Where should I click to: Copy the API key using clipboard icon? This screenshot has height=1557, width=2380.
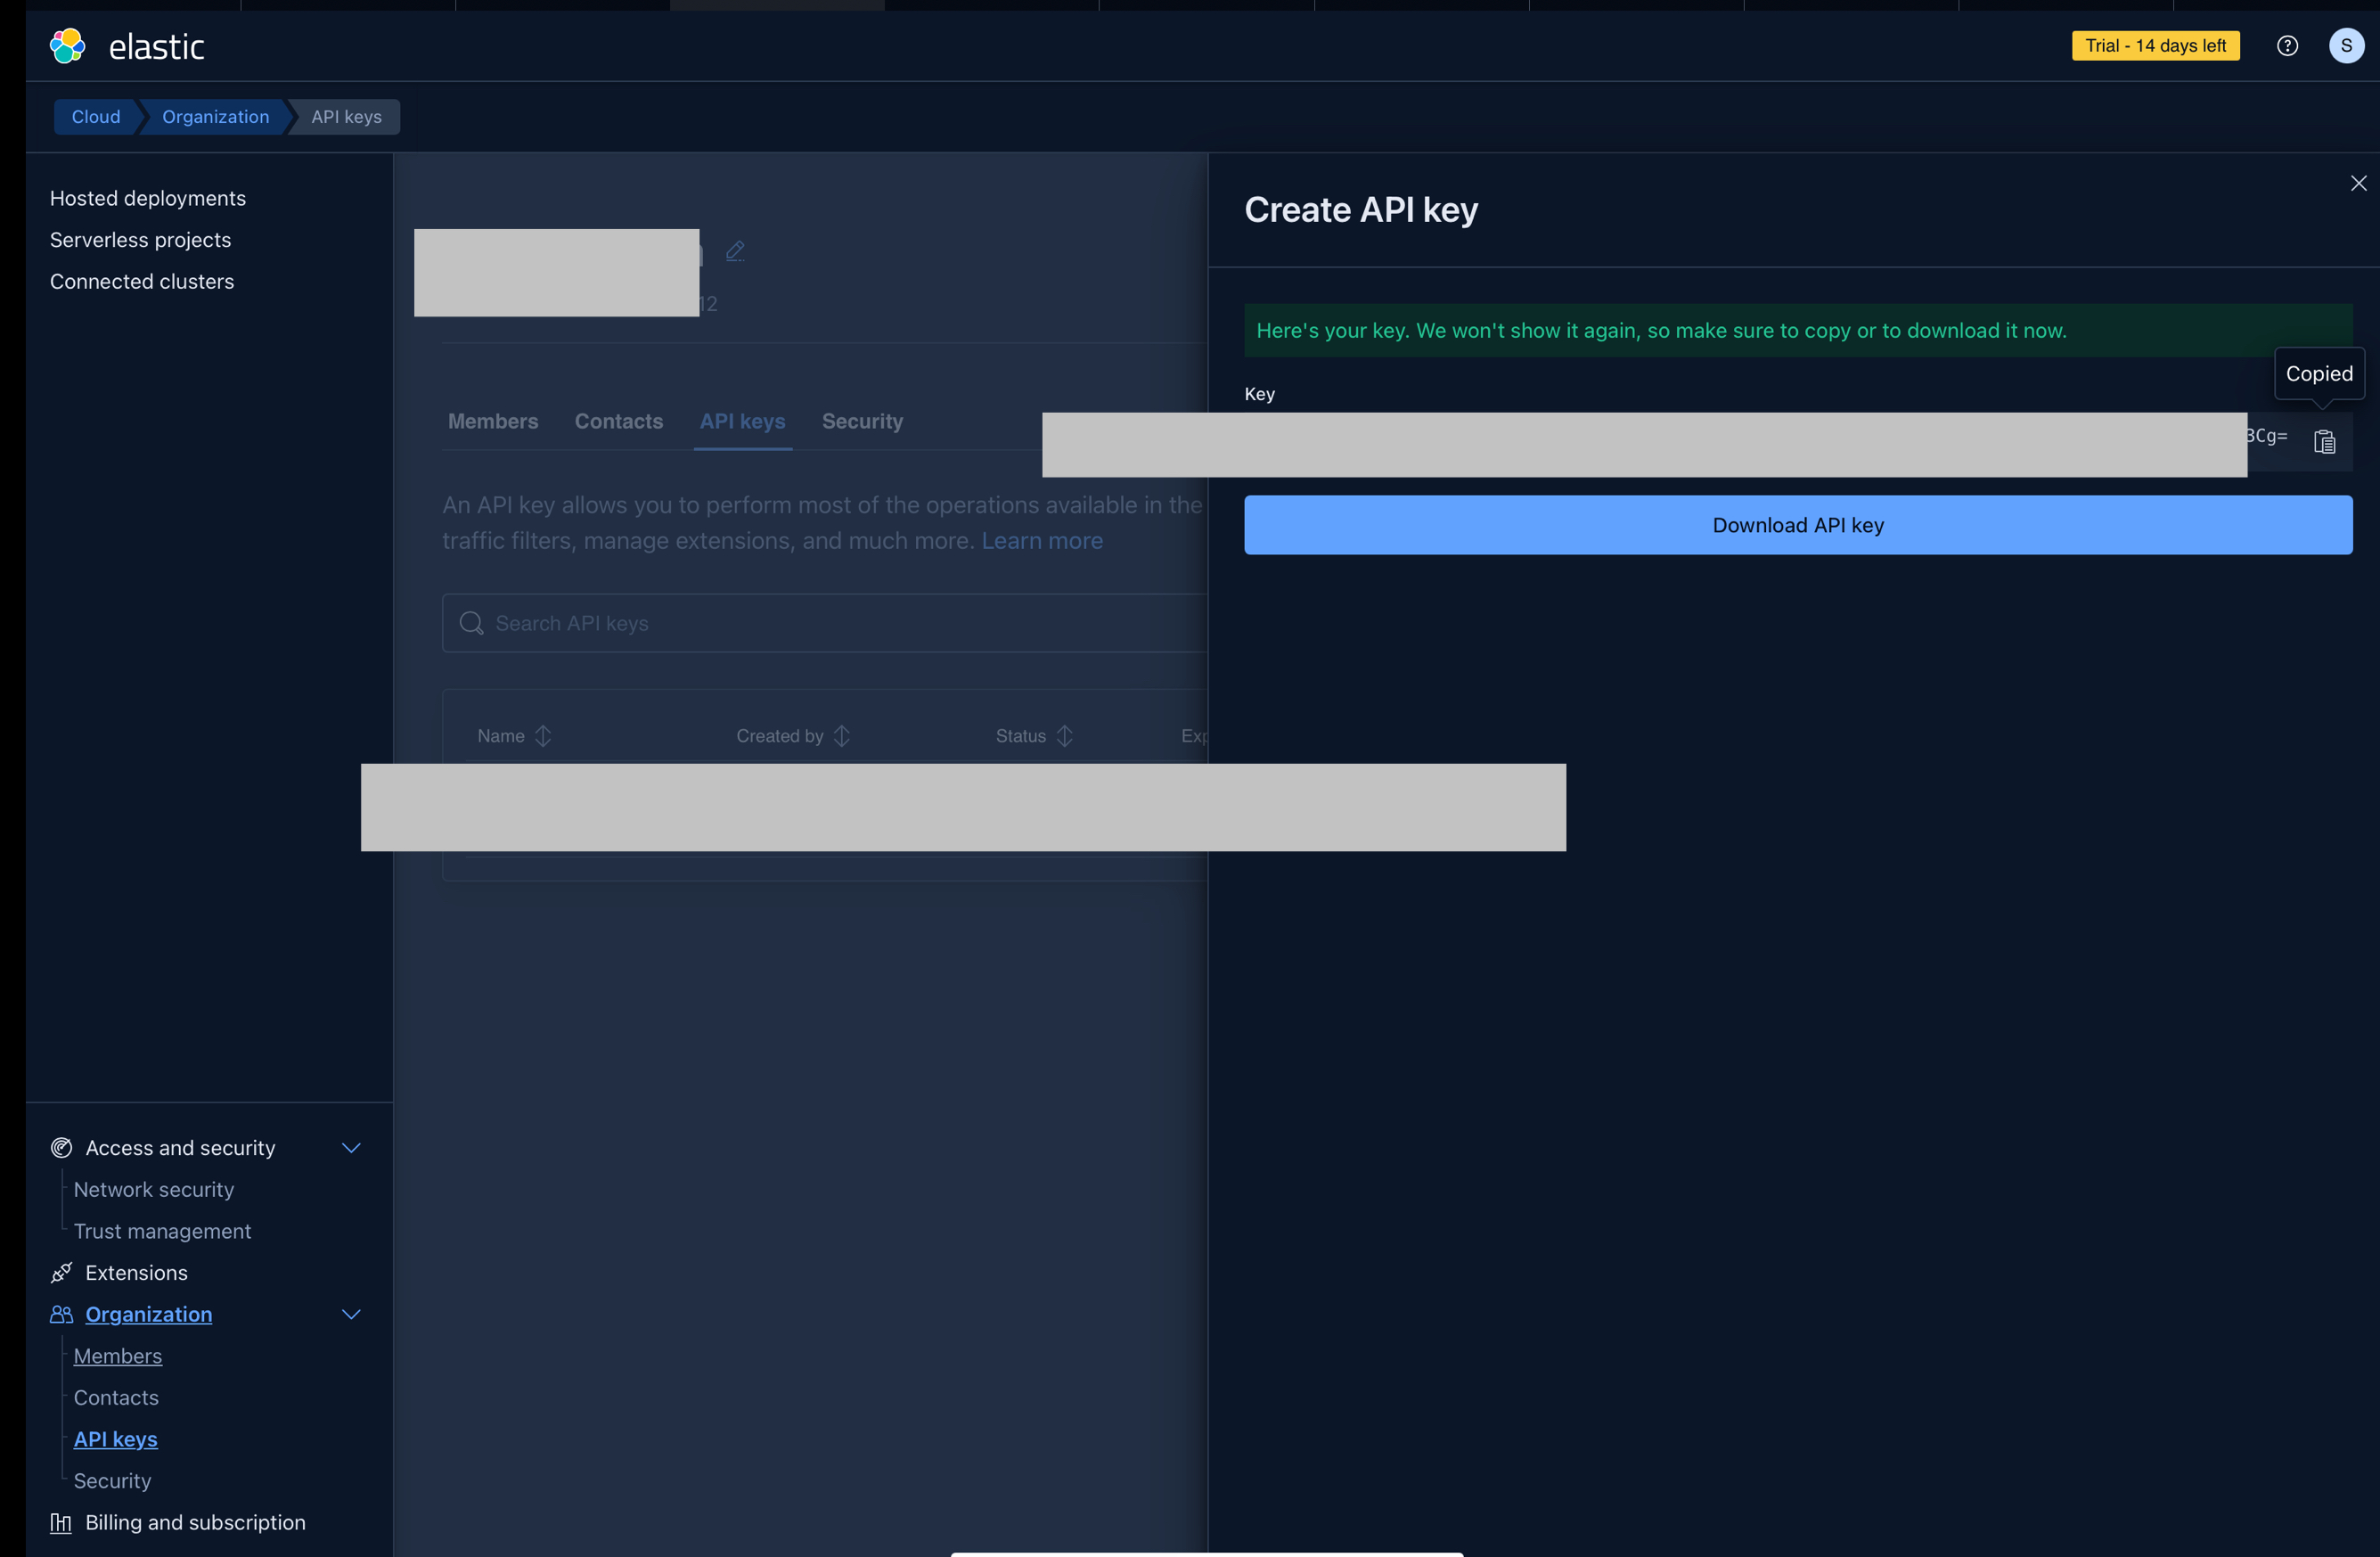coord(2325,441)
